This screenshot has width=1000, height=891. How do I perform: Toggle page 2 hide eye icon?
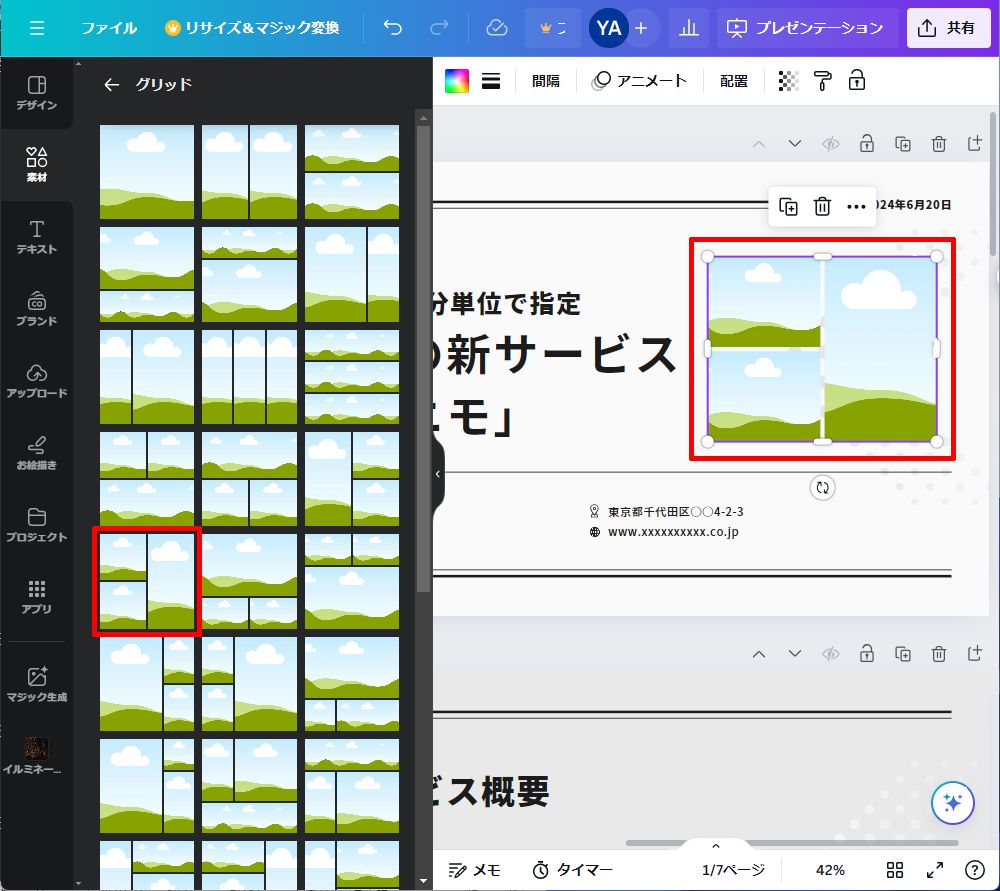pos(830,654)
